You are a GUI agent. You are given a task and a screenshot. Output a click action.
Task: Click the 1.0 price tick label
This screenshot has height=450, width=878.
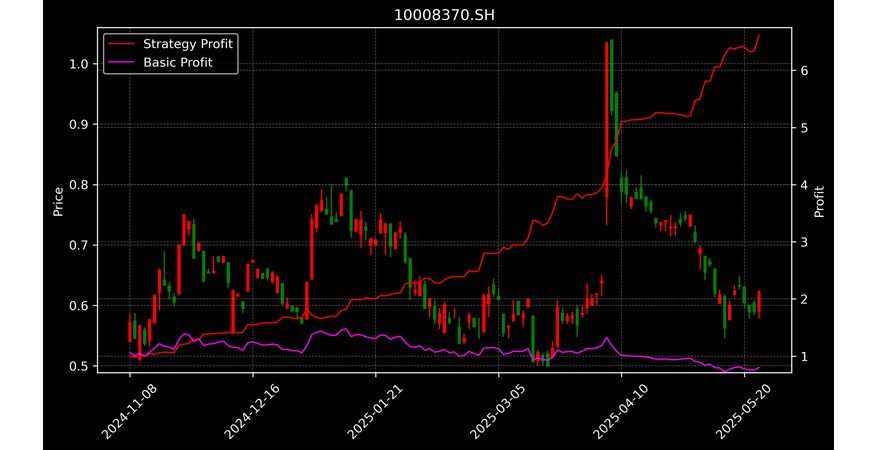coord(80,64)
